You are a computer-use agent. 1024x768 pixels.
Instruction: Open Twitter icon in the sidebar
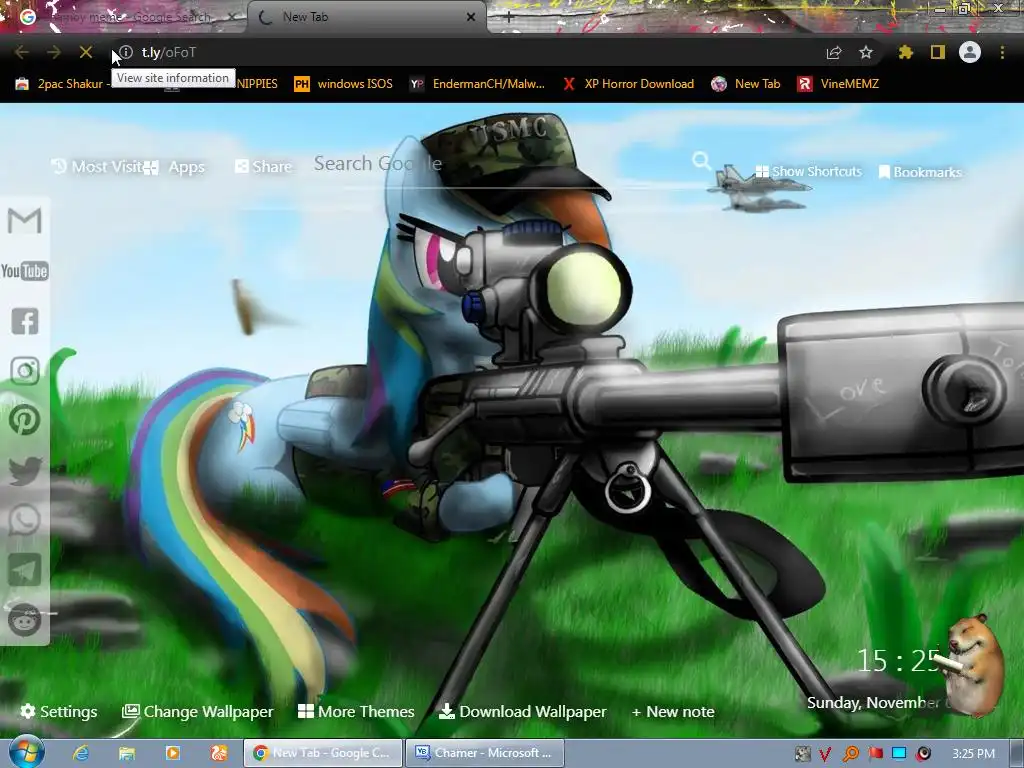click(25, 471)
